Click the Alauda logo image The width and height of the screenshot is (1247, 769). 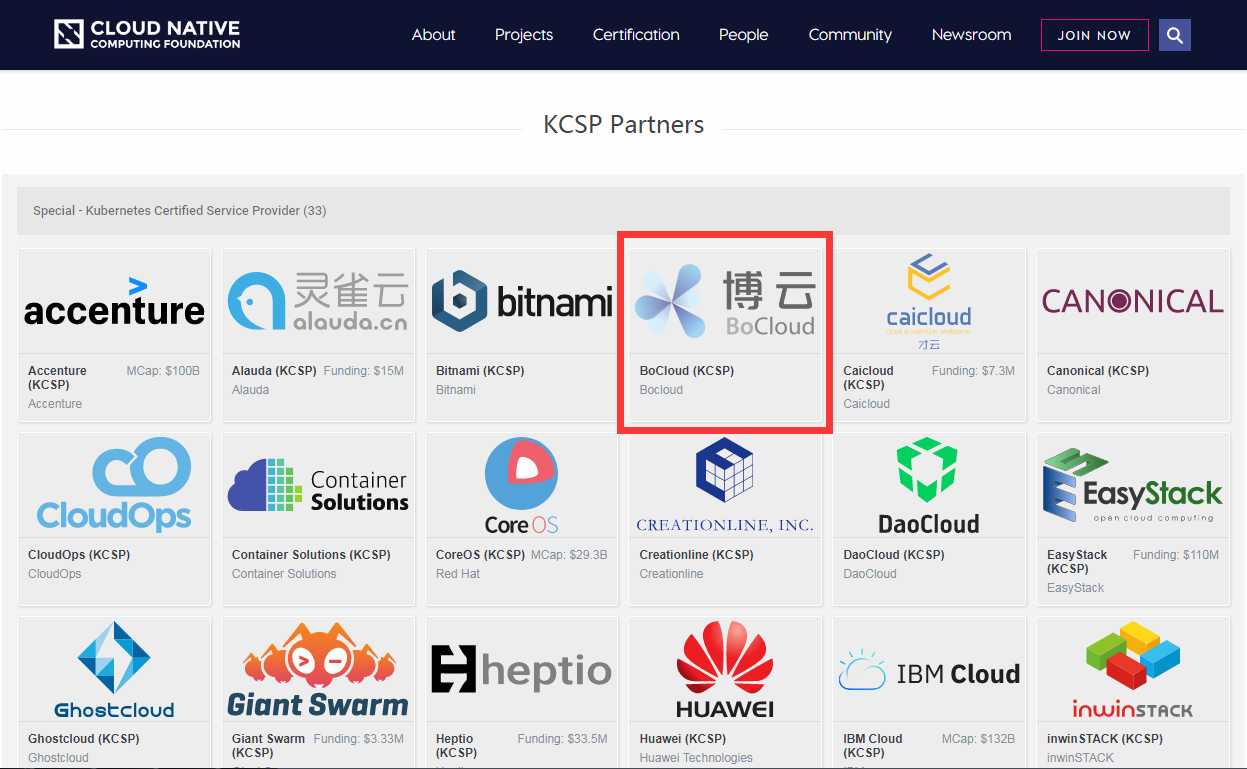318,300
